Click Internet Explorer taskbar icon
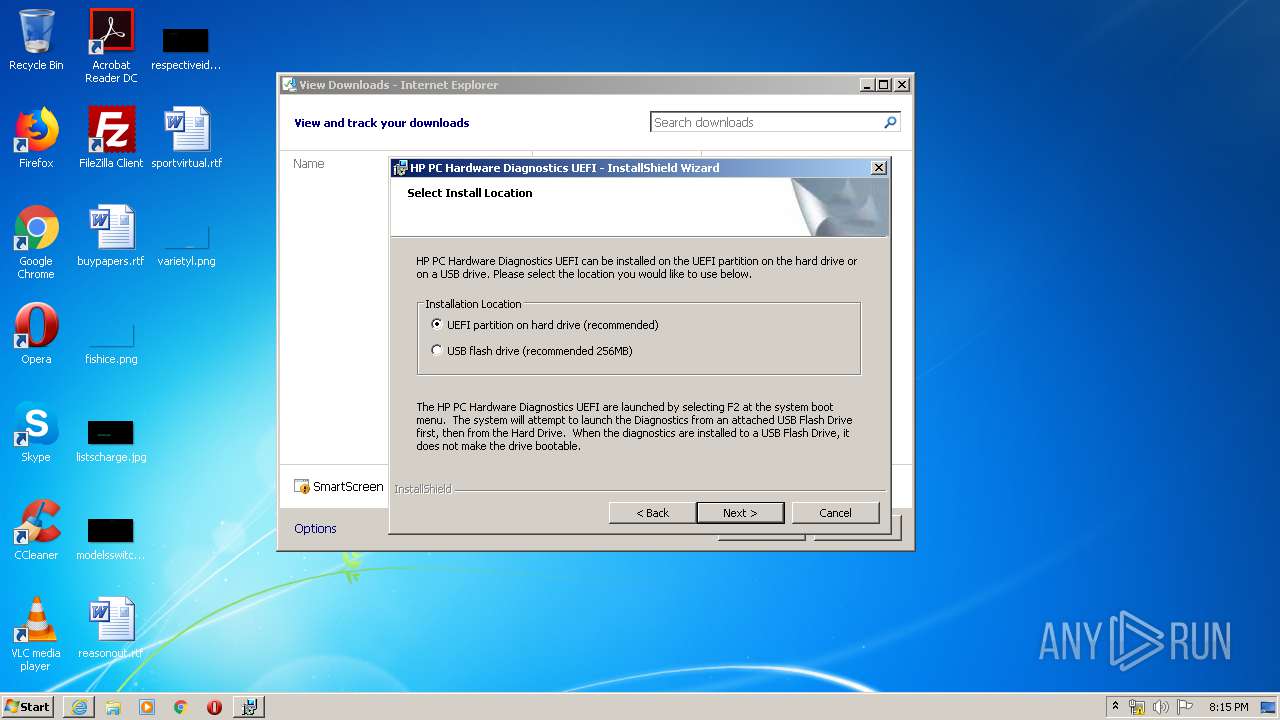The image size is (1280, 720). coord(79,707)
